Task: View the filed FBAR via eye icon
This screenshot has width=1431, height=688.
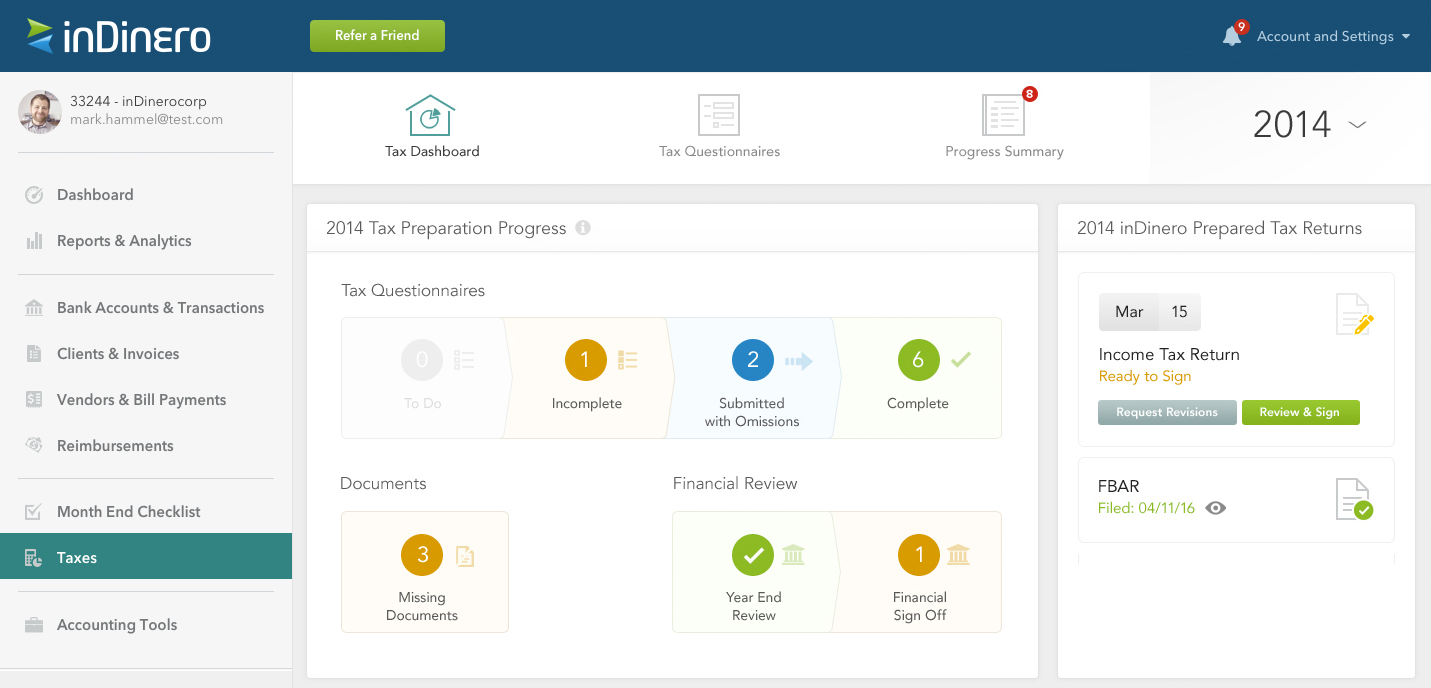Action: coord(1216,508)
